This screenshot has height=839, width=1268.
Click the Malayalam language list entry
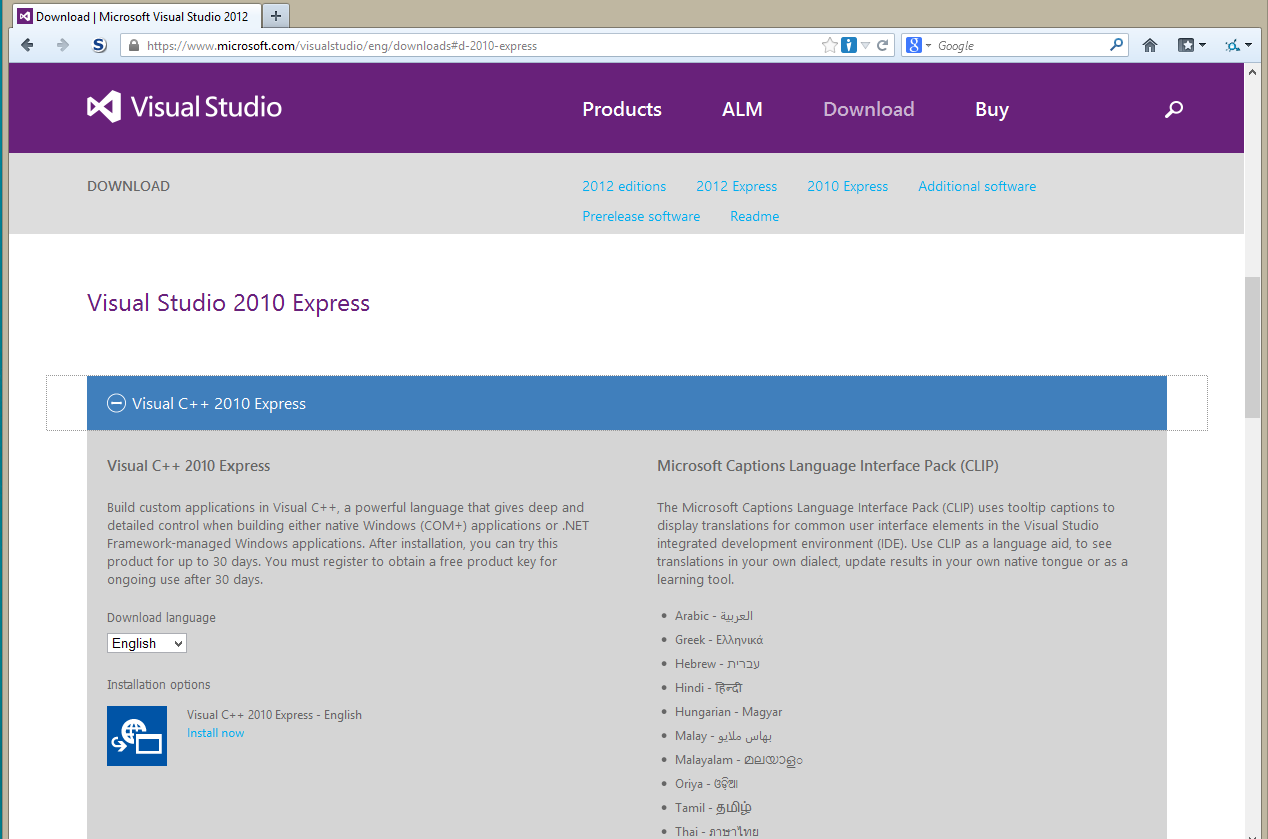(x=739, y=760)
